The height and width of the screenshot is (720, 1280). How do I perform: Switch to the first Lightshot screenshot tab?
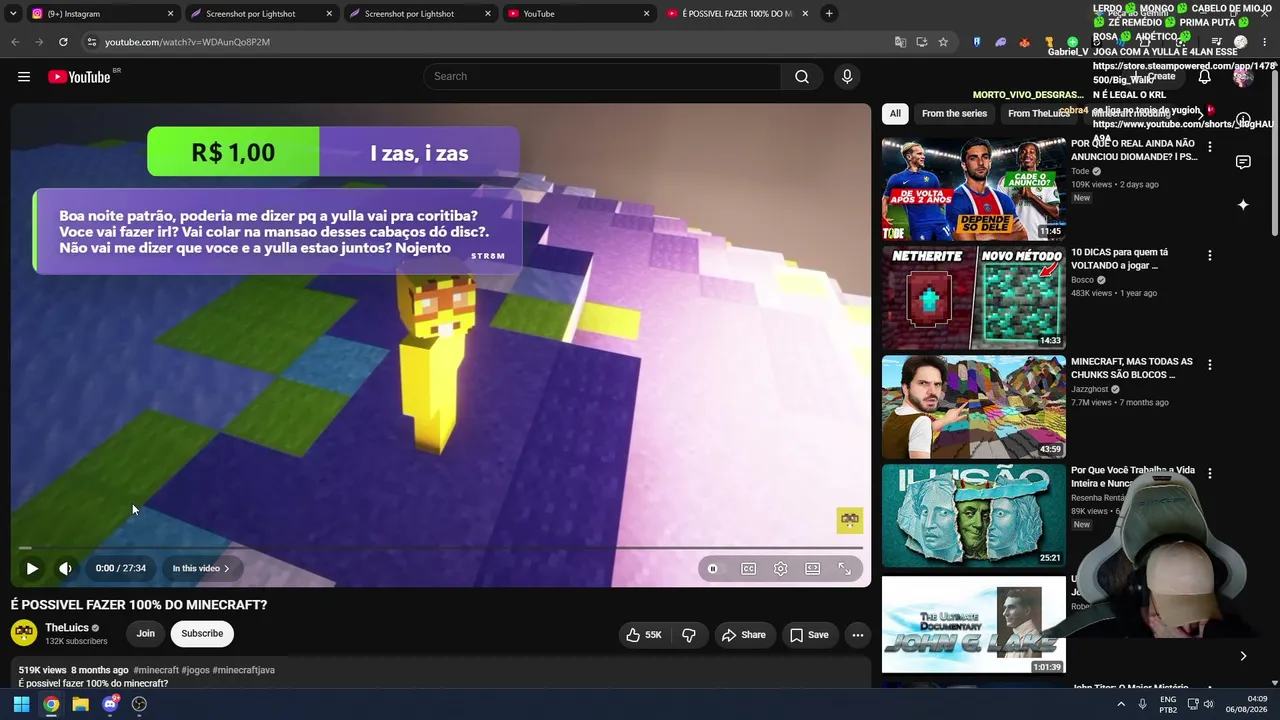(260, 14)
